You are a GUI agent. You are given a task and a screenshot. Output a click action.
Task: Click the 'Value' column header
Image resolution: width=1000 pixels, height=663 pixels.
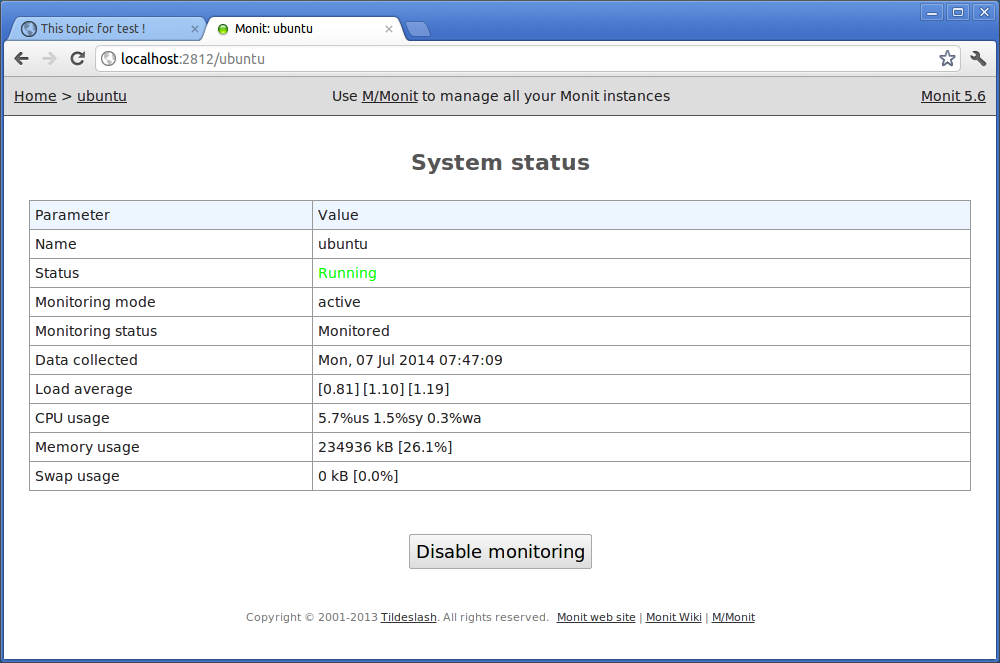(338, 215)
